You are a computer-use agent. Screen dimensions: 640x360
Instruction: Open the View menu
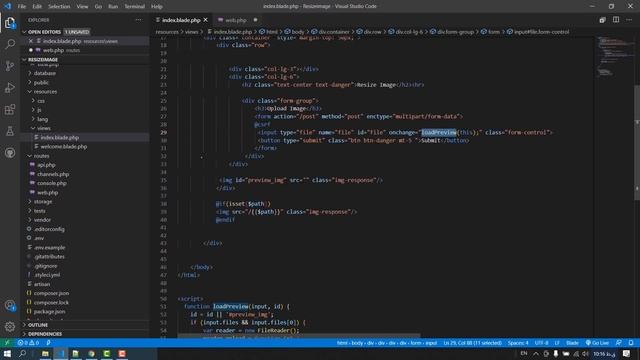(82, 7)
